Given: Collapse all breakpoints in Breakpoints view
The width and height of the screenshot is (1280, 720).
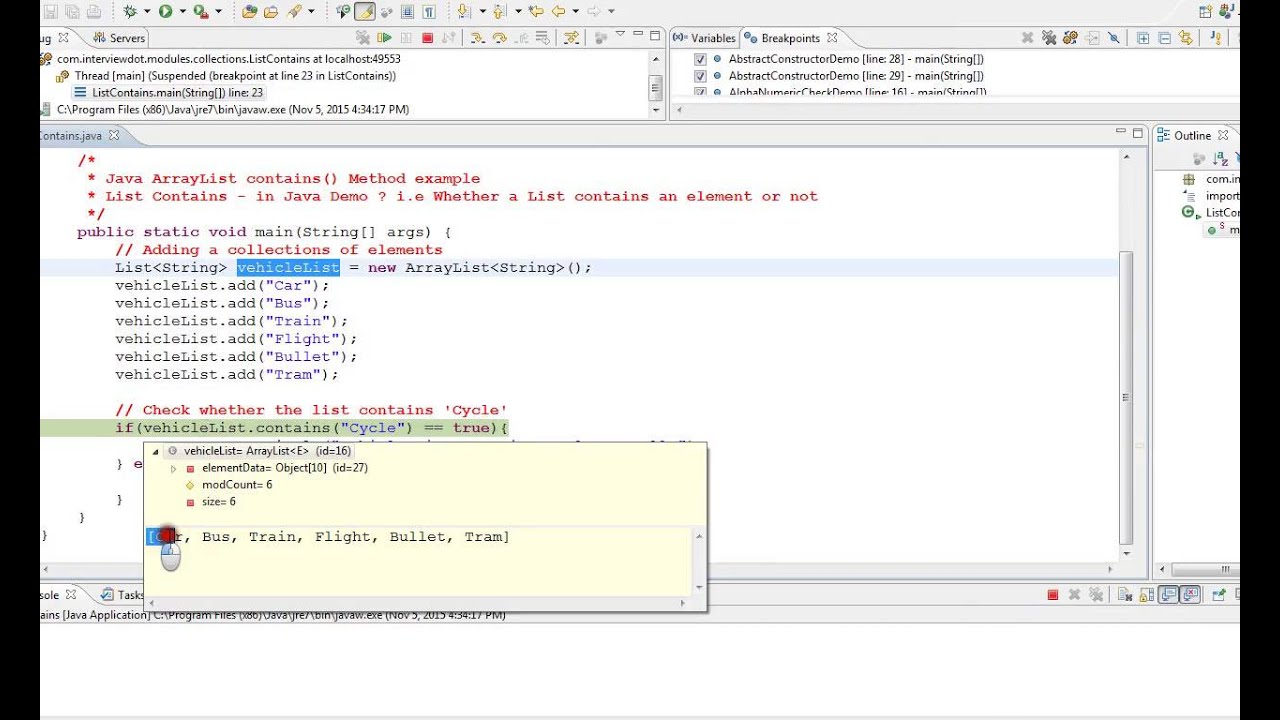Looking at the screenshot, I should coord(1164,38).
